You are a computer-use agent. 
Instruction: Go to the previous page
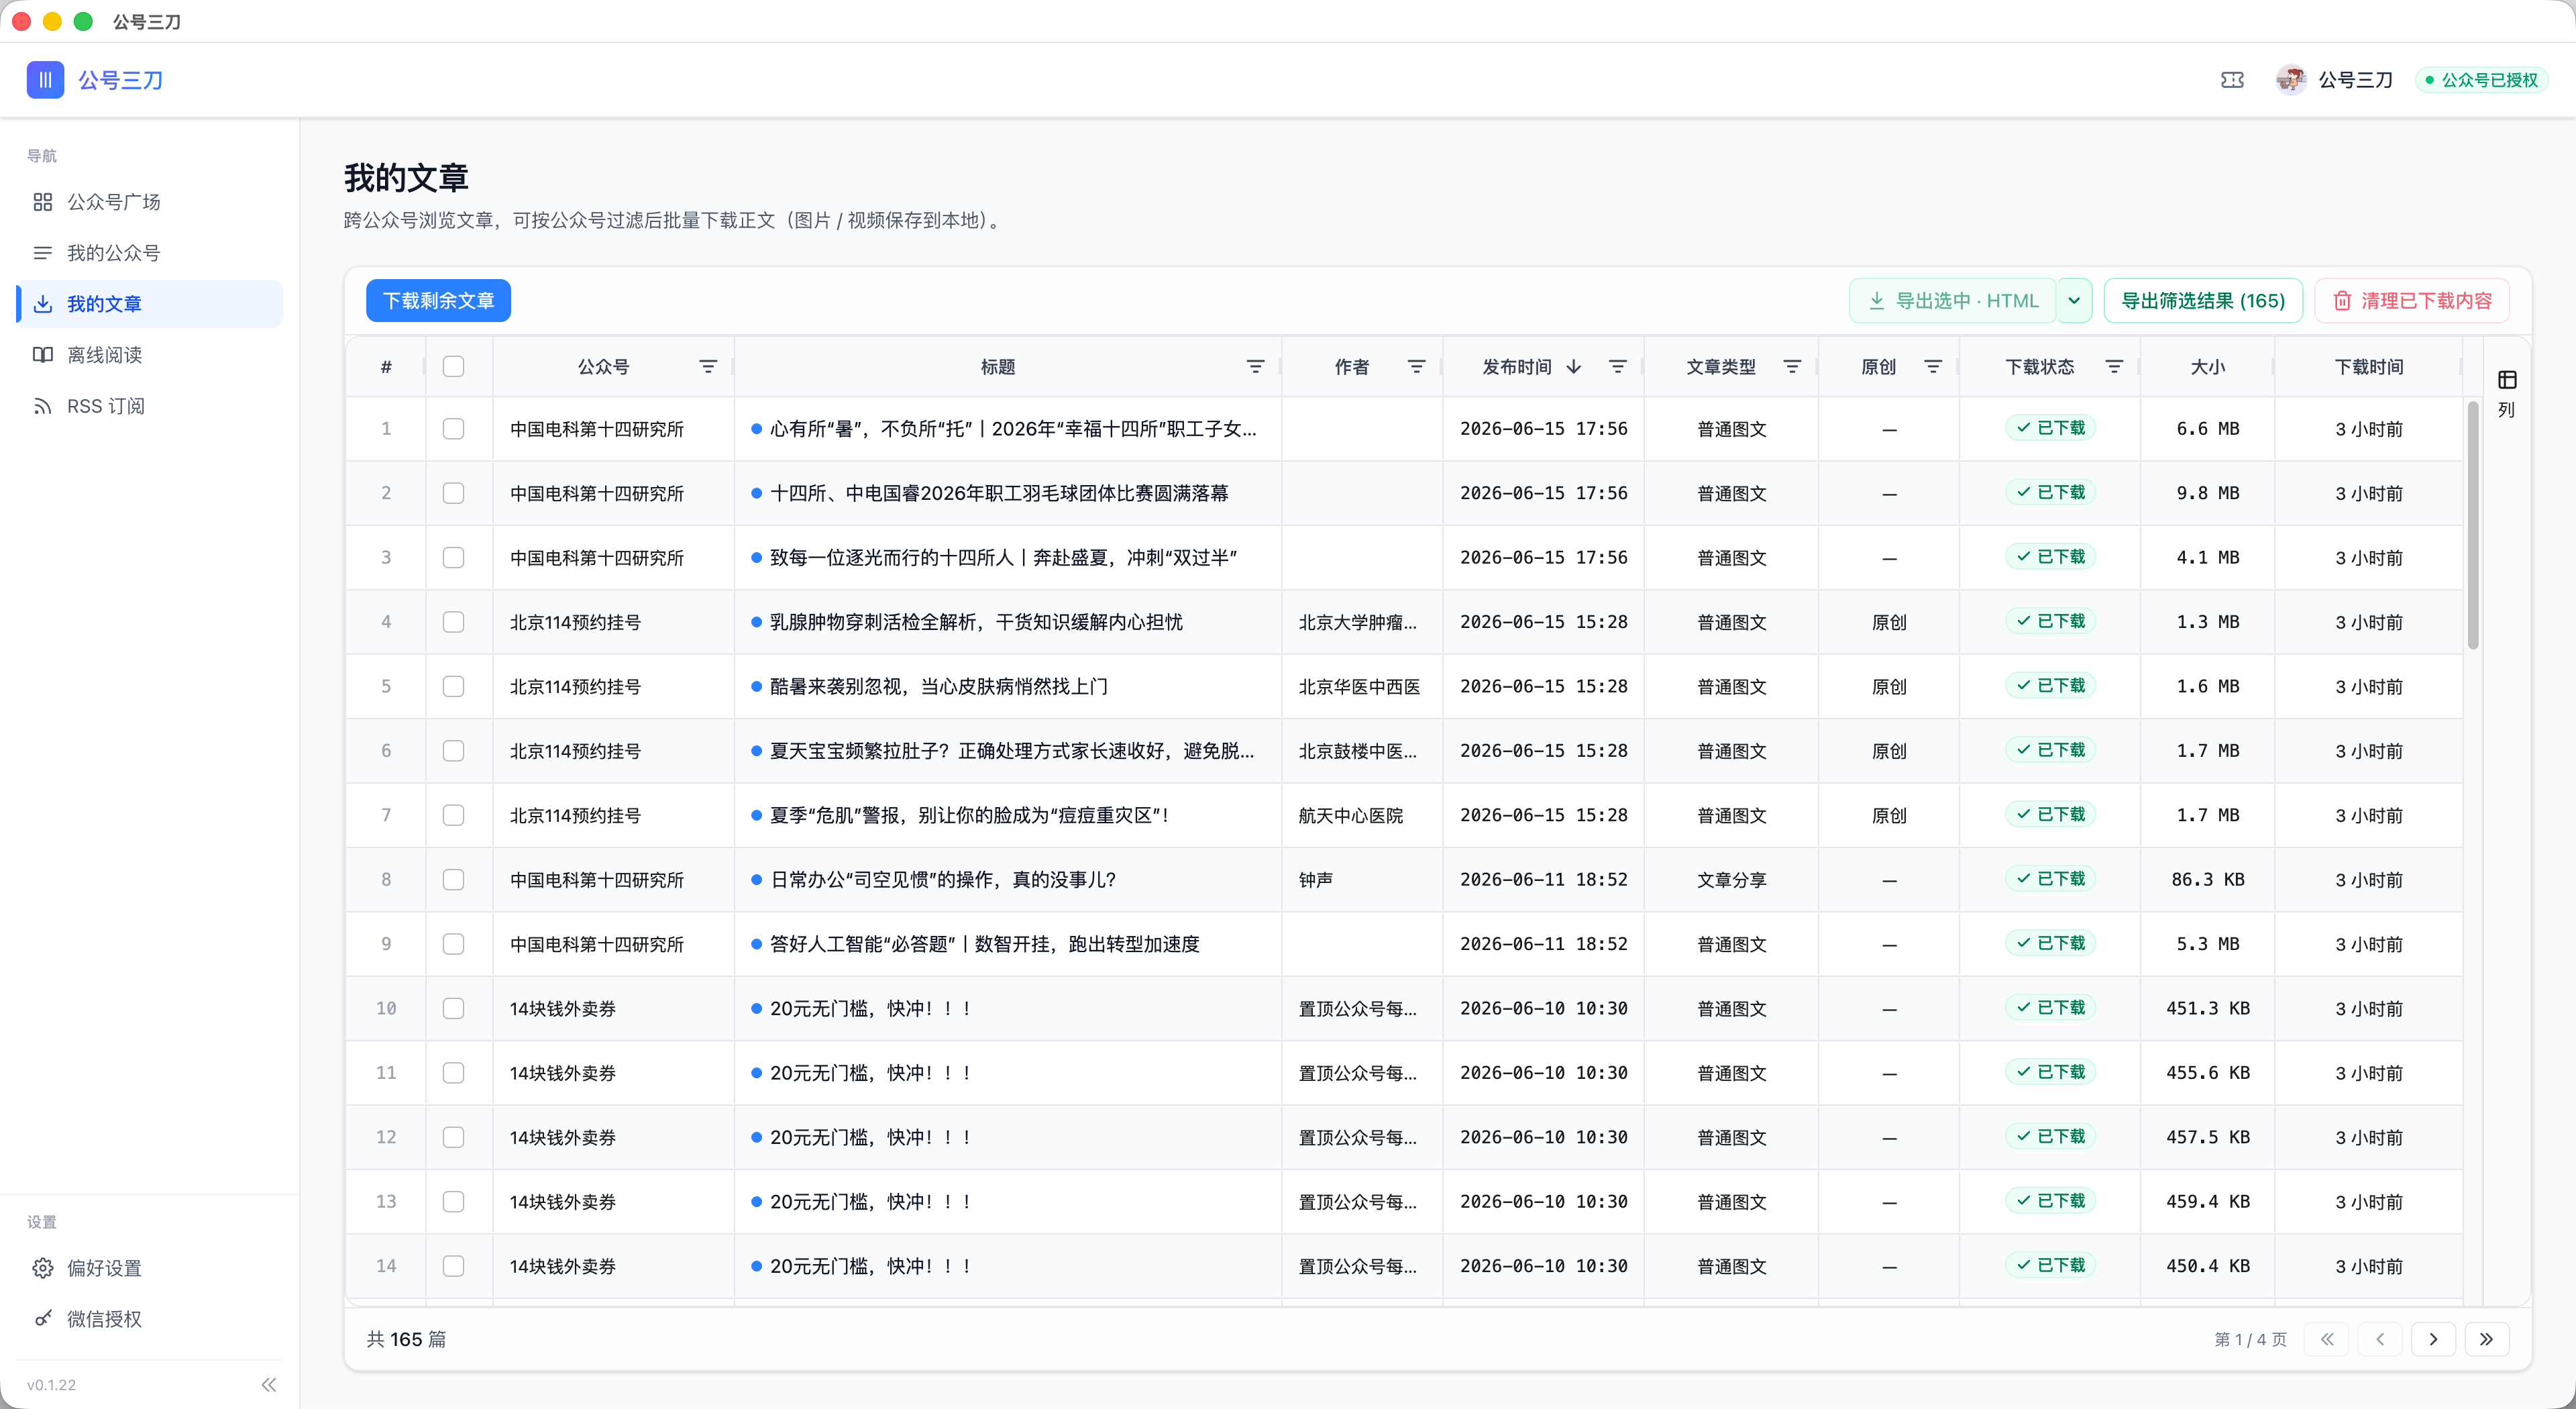(x=2380, y=1339)
